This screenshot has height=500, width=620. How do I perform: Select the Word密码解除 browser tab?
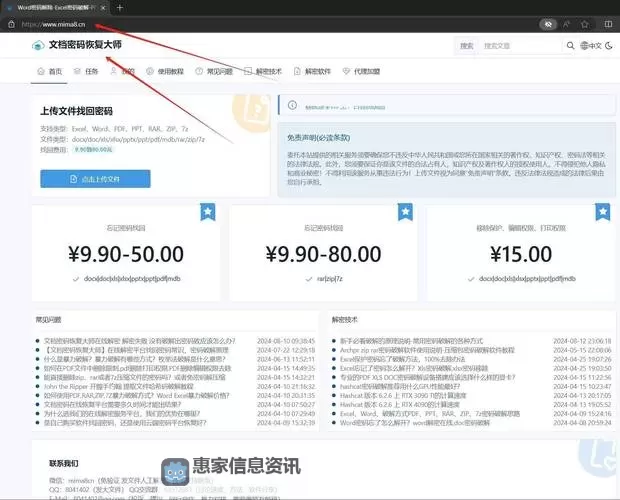coord(55,8)
